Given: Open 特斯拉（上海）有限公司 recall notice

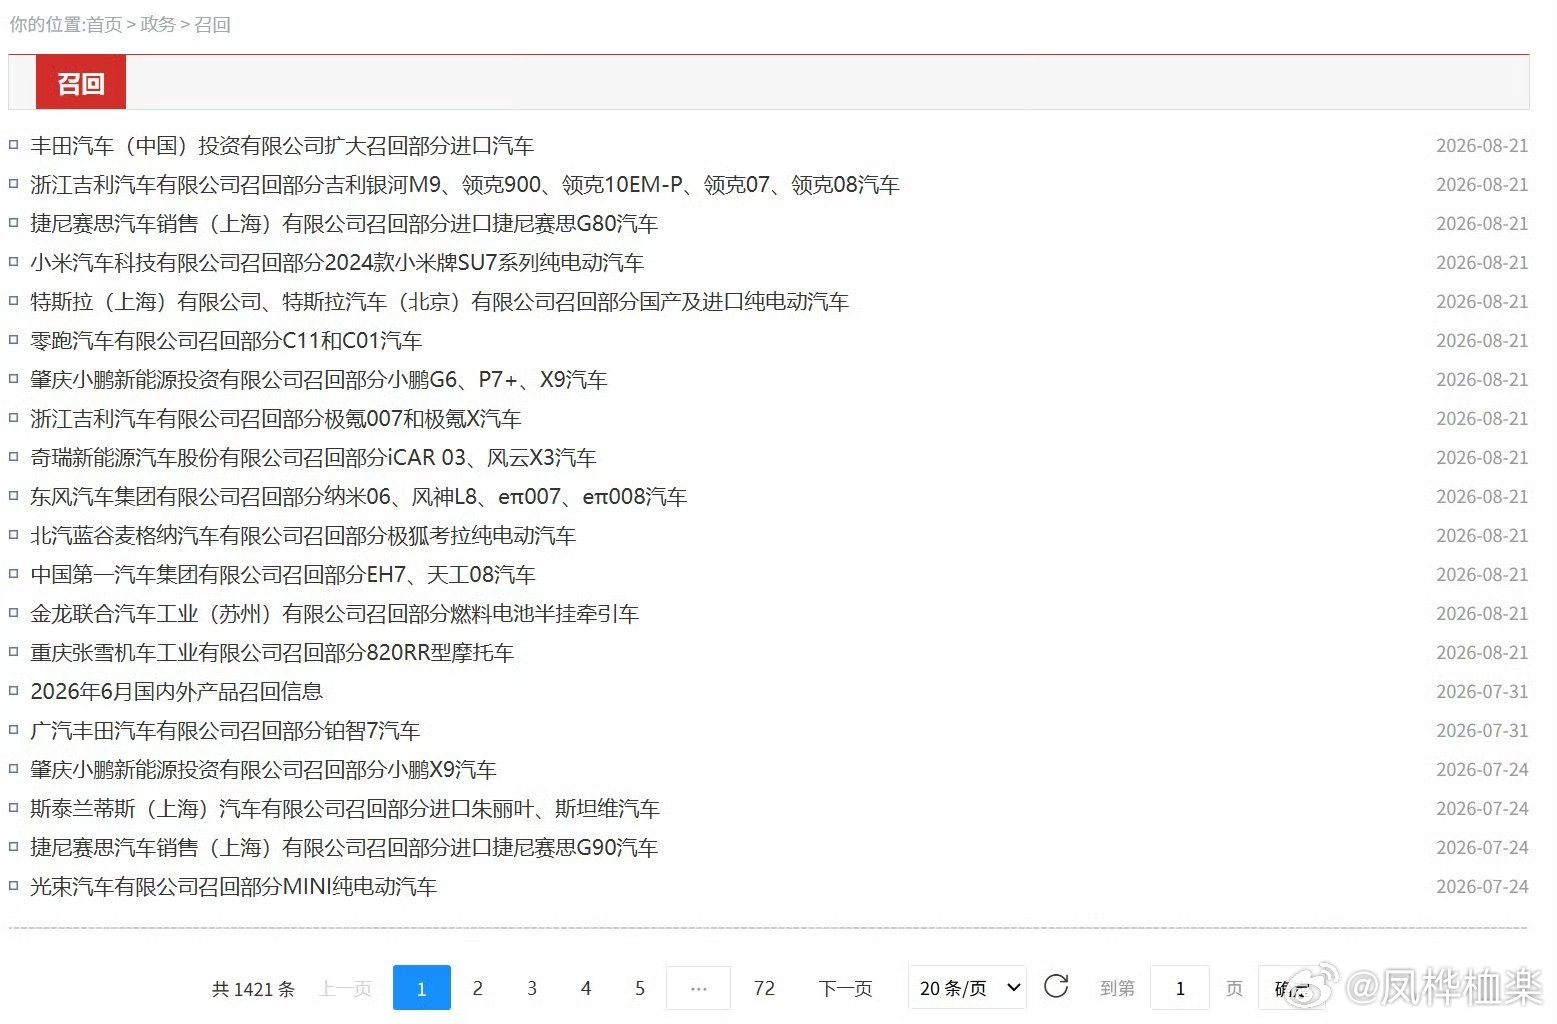Looking at the screenshot, I should coord(439,302).
